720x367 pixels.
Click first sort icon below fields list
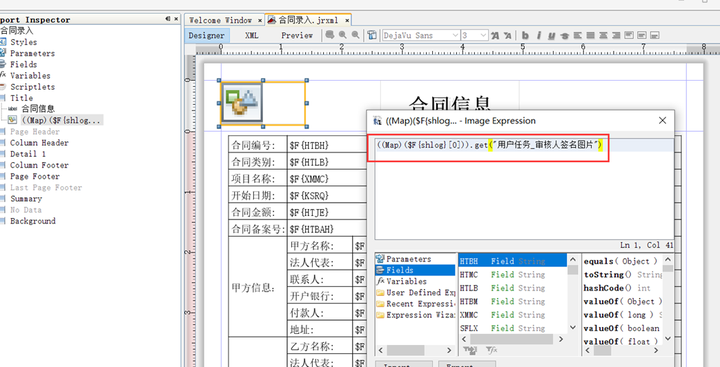pos(469,350)
